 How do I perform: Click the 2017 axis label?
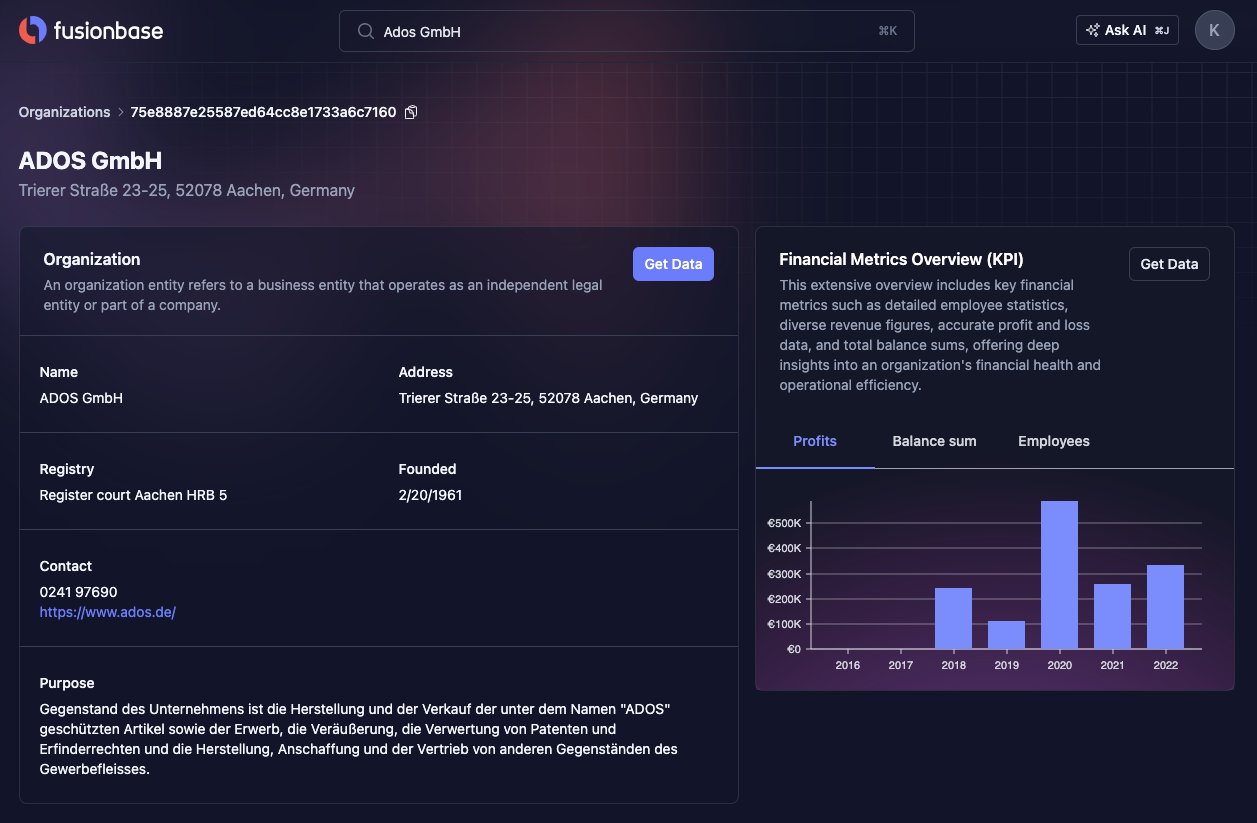[x=900, y=665]
